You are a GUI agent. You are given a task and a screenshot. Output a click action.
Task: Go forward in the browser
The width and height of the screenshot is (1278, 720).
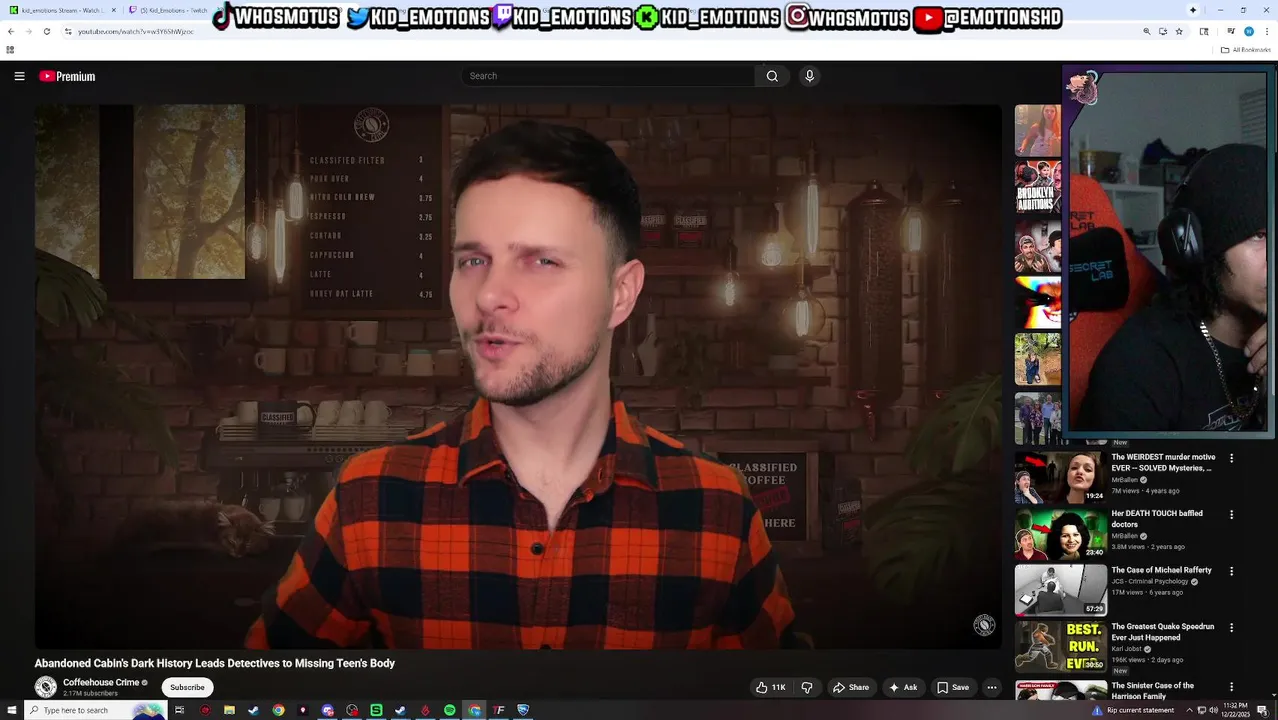(29, 31)
